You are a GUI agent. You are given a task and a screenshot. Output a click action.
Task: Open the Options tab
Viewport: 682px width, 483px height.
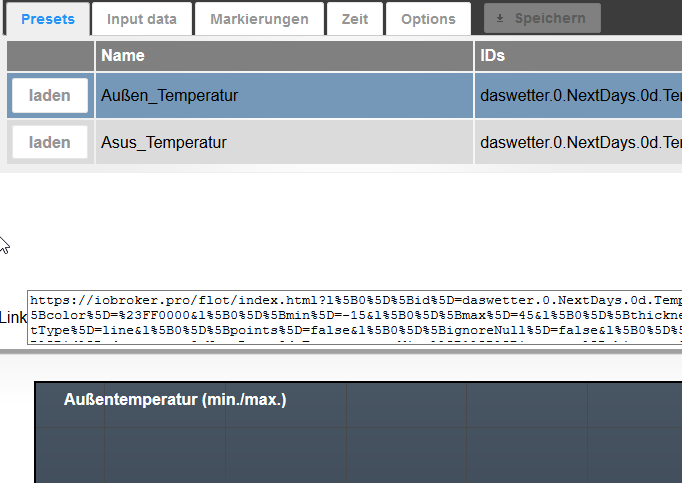pyautogui.click(x=428, y=19)
